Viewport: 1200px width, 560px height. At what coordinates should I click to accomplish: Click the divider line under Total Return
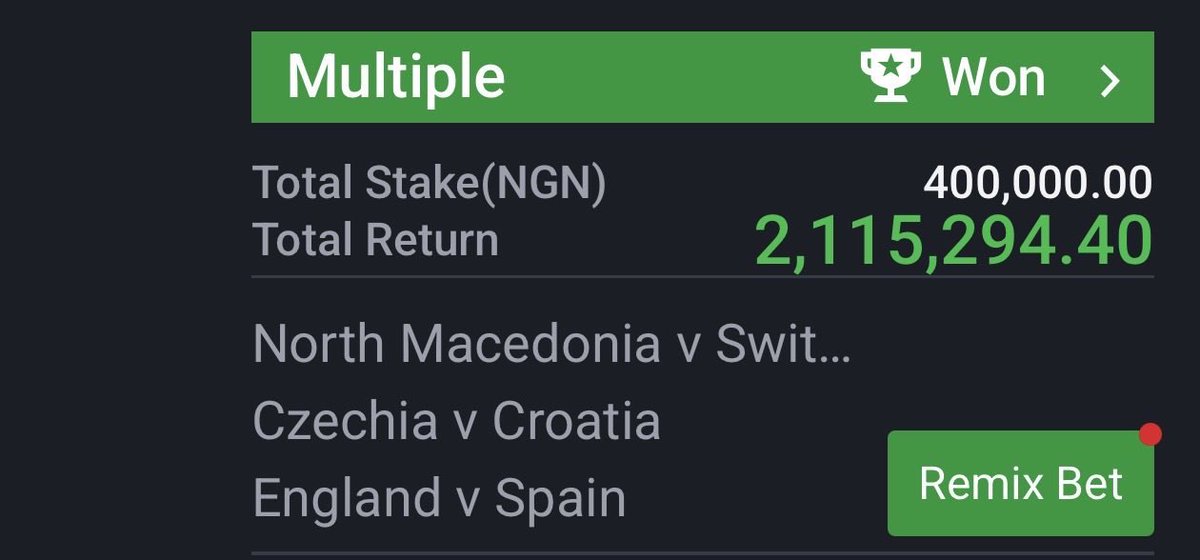(x=703, y=277)
